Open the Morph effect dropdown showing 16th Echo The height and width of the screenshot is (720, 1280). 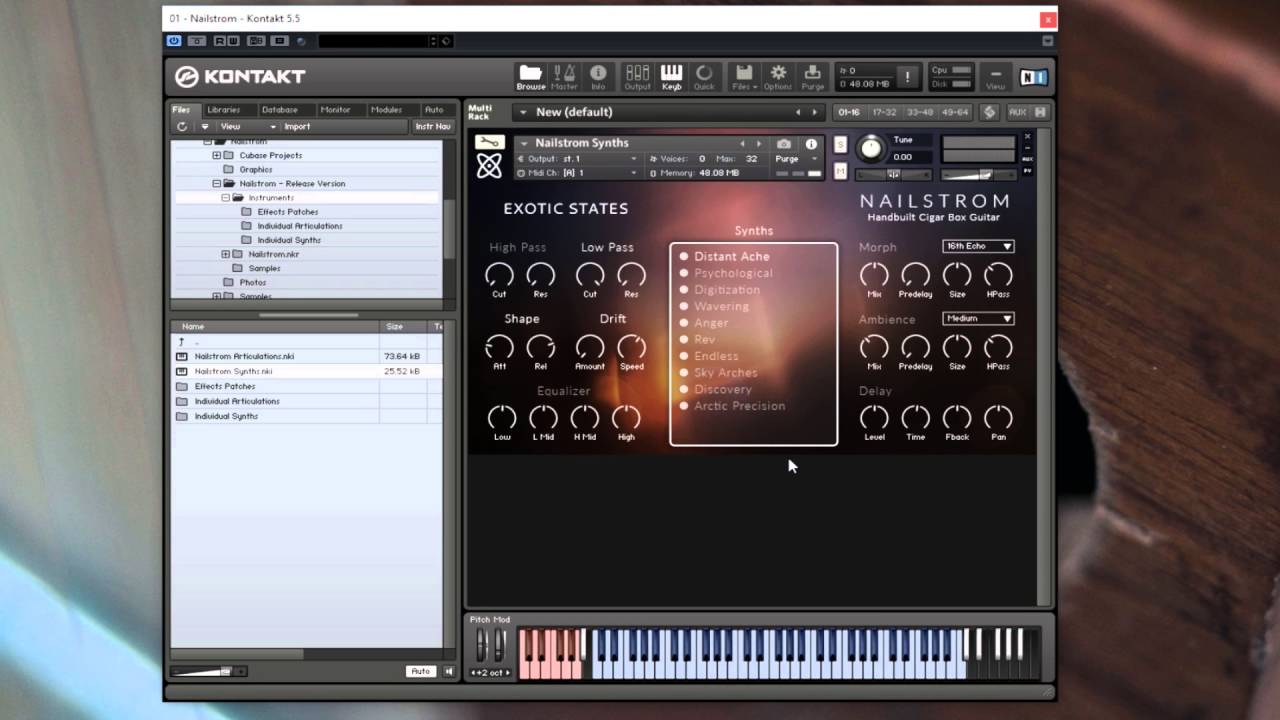pyautogui.click(x=977, y=246)
